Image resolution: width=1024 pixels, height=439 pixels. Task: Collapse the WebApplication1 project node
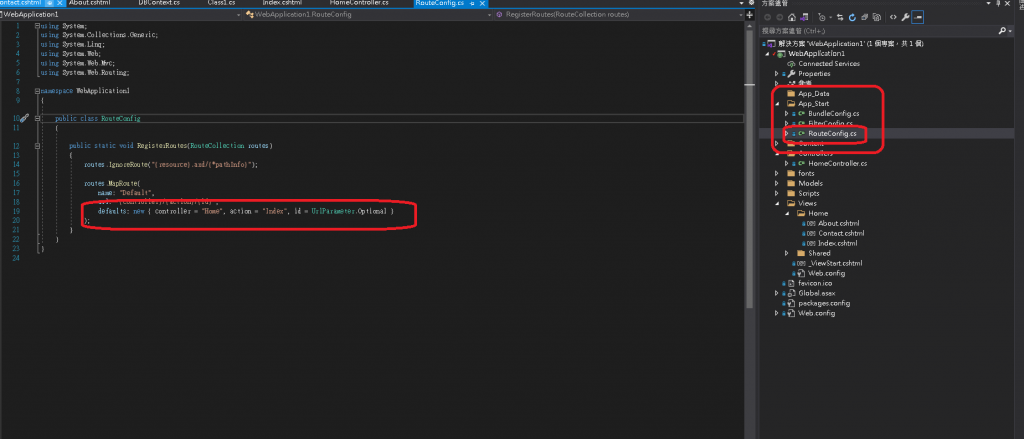[x=767, y=54]
